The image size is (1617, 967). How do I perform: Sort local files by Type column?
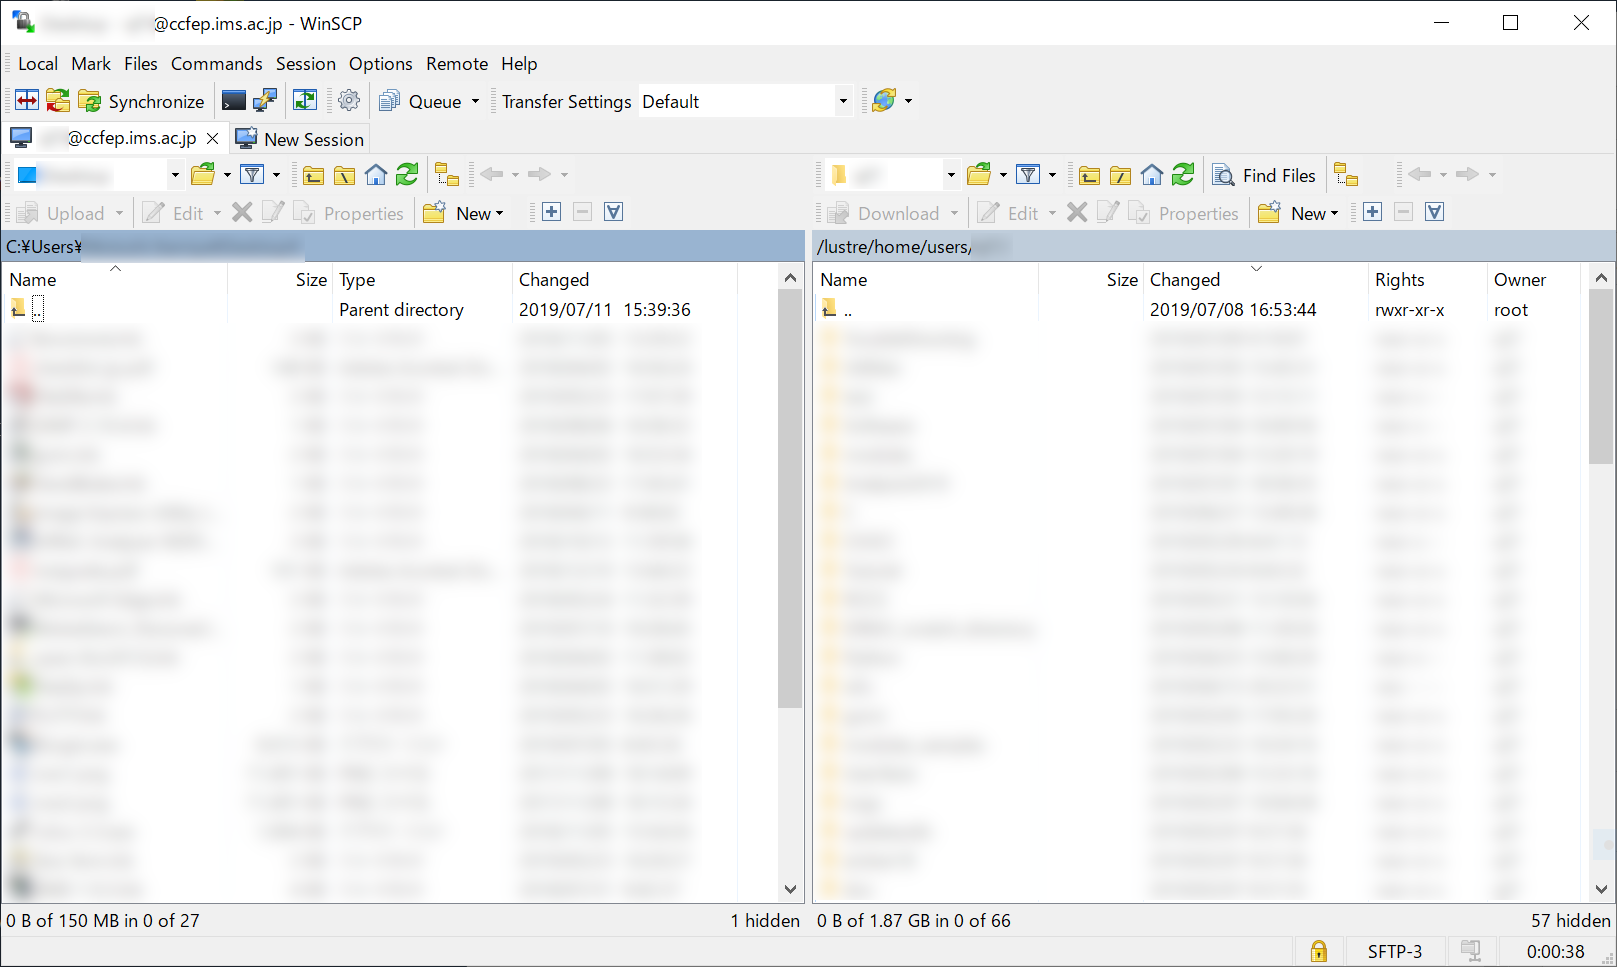(421, 280)
